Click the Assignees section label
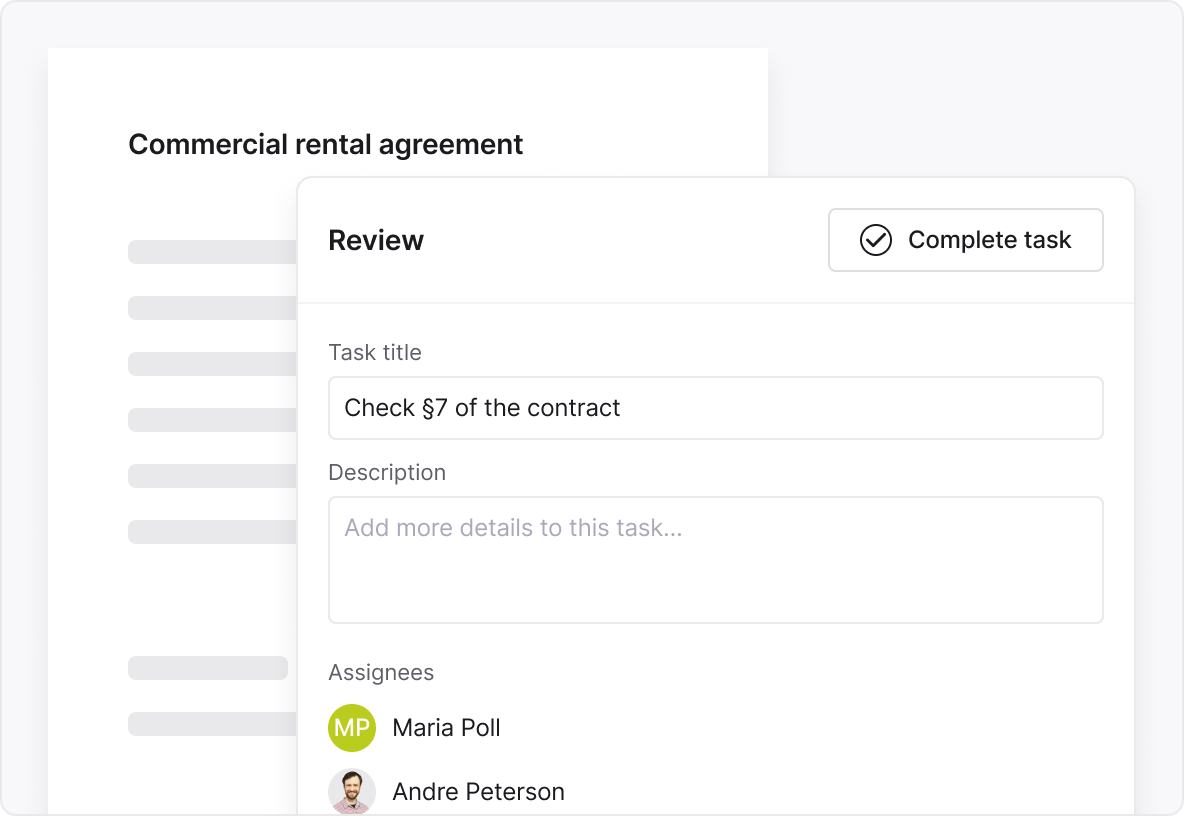The image size is (1184, 816). point(381,672)
